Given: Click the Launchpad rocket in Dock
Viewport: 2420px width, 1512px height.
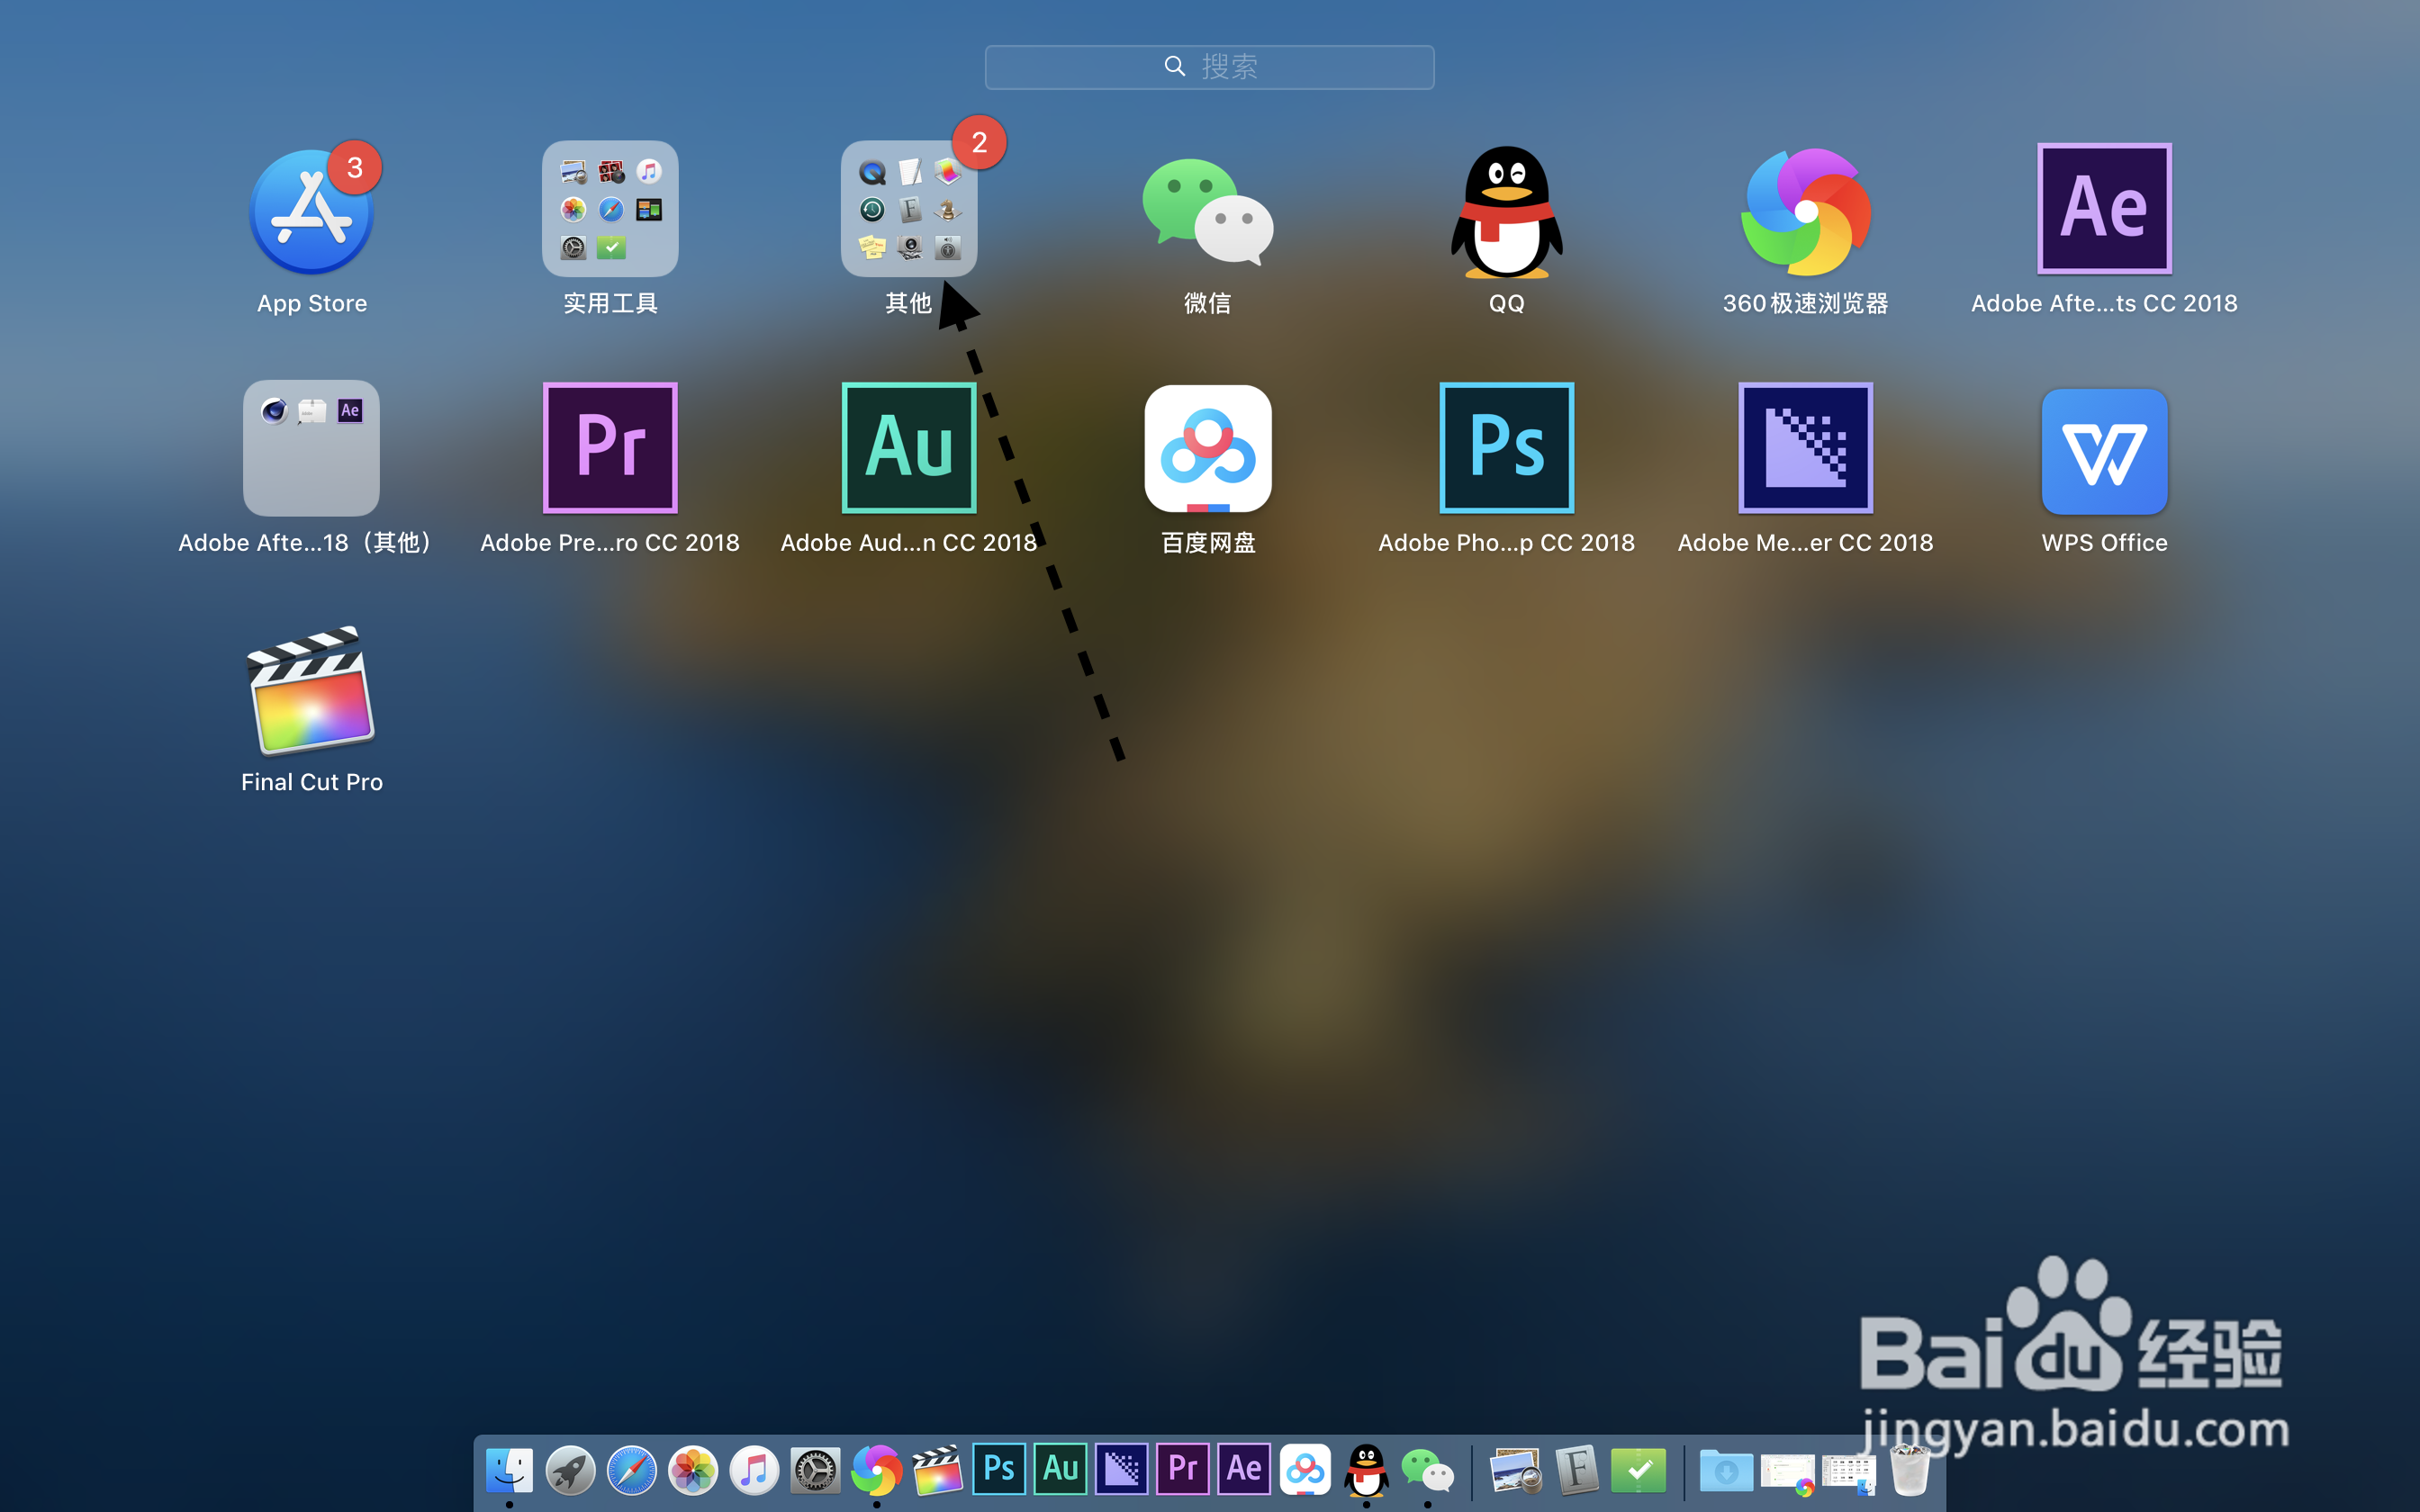Looking at the screenshot, I should [x=570, y=1470].
